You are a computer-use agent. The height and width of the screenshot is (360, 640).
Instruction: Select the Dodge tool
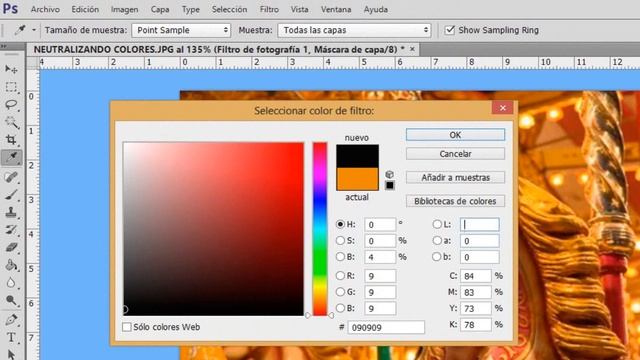(x=11, y=301)
